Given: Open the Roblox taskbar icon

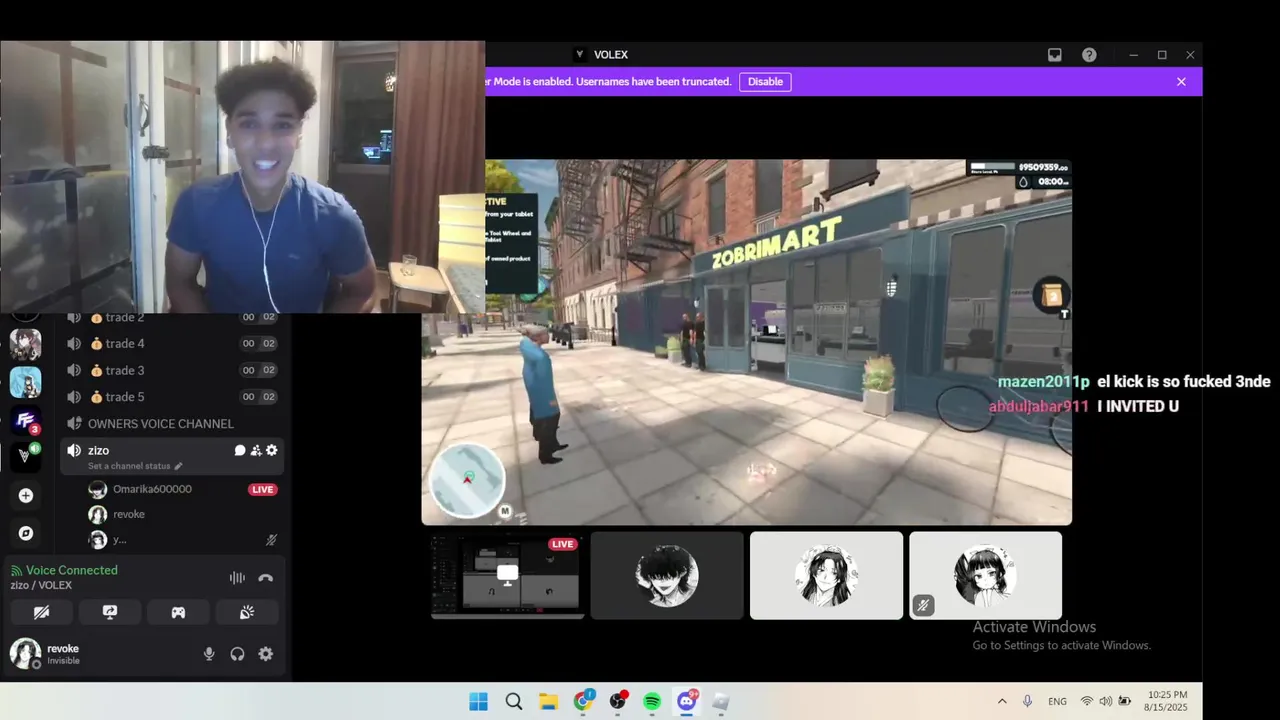Looking at the screenshot, I should [721, 702].
